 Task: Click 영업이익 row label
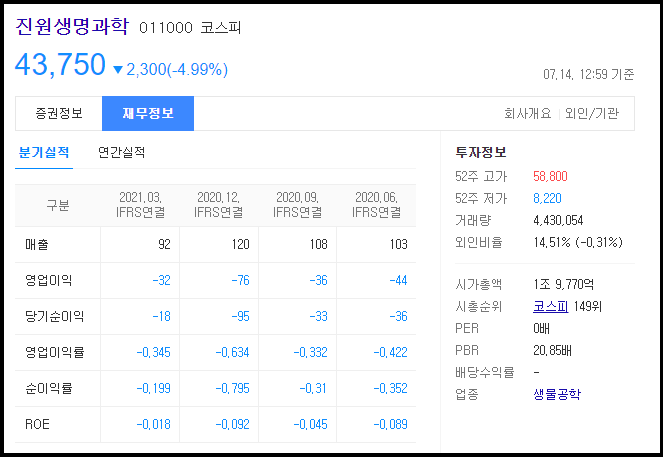click(x=49, y=280)
